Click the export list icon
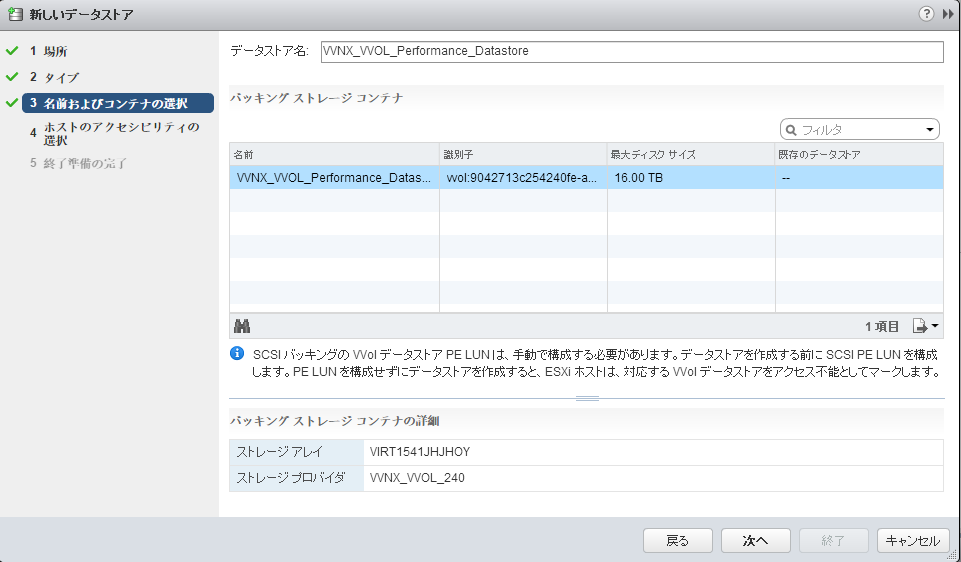This screenshot has height=562, width=961. [x=925, y=326]
